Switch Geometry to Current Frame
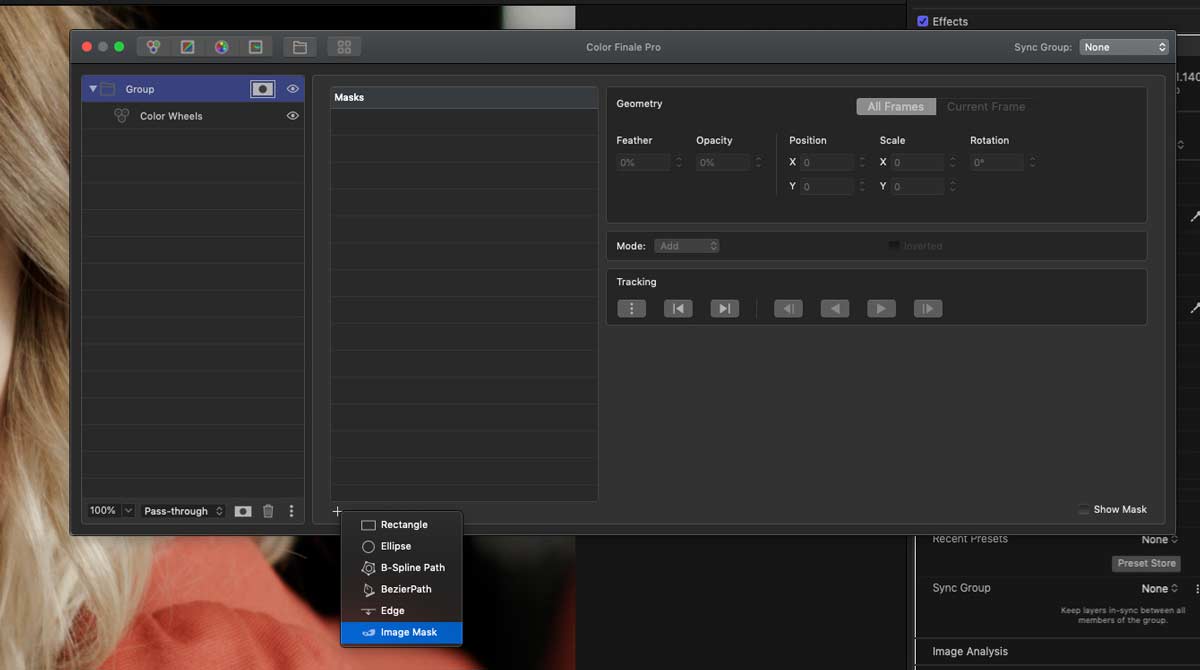 pyautogui.click(x=986, y=107)
